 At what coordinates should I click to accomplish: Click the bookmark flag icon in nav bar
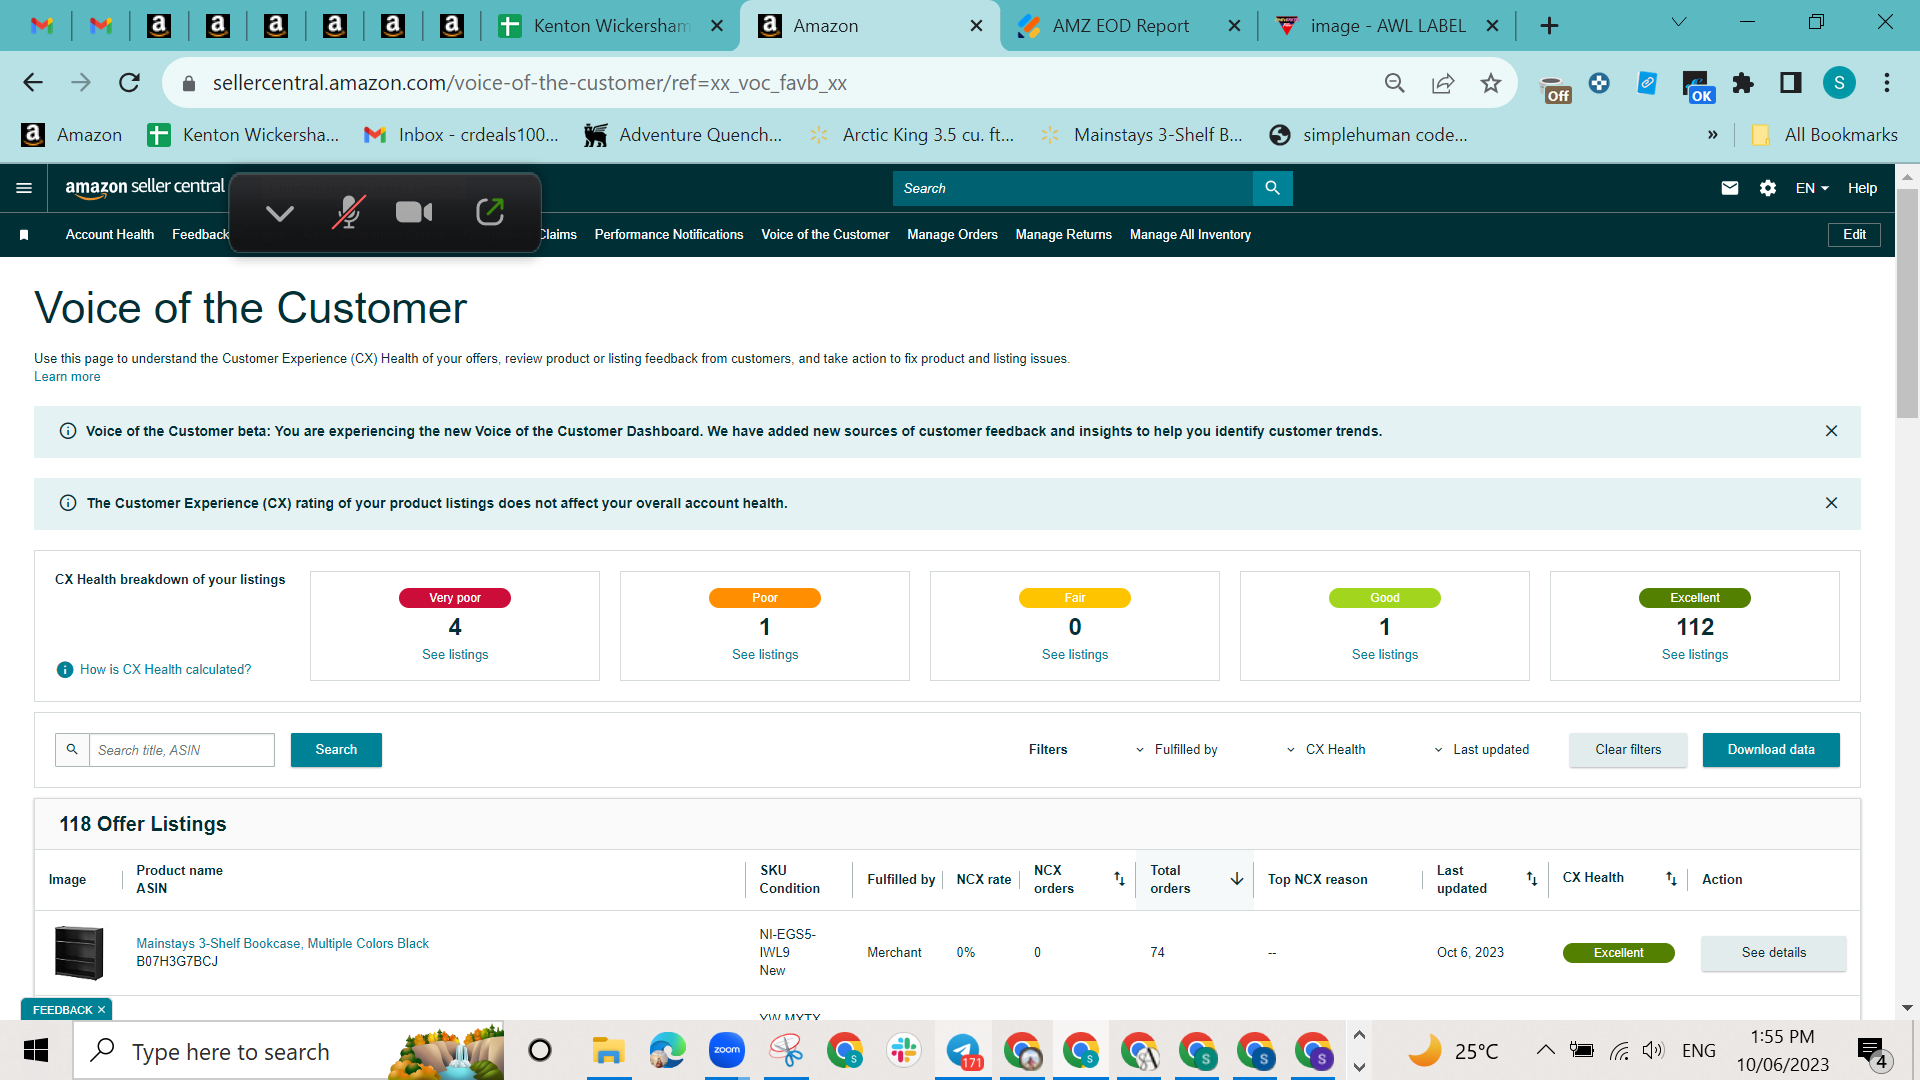(x=24, y=235)
